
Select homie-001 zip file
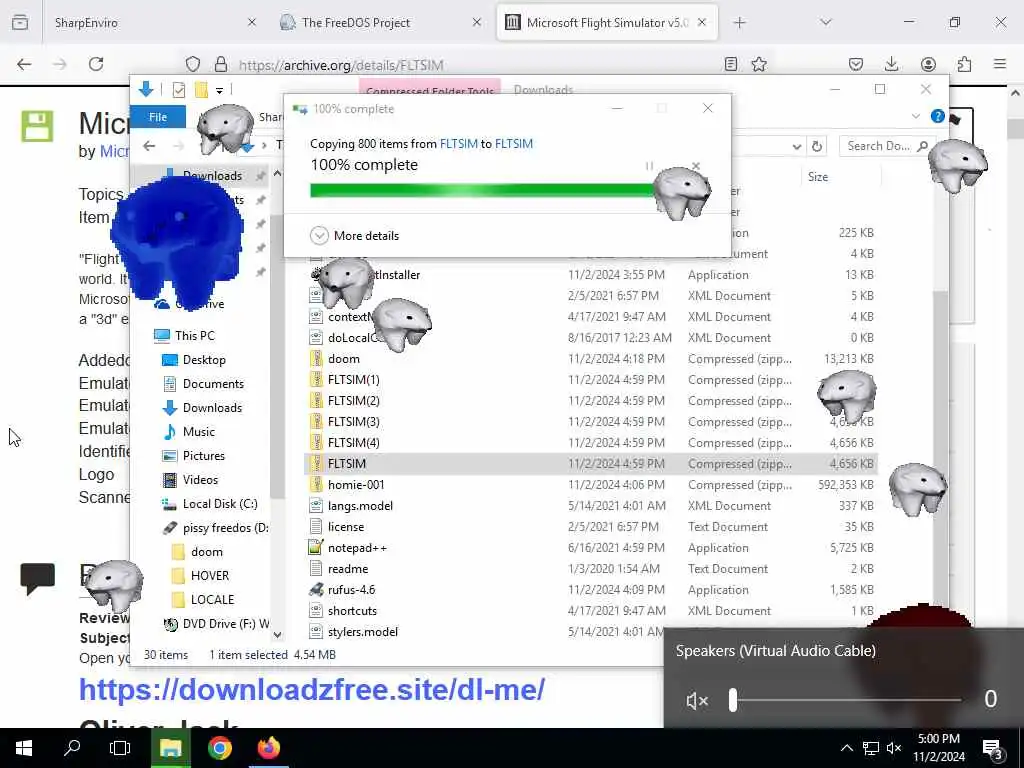tap(356, 485)
